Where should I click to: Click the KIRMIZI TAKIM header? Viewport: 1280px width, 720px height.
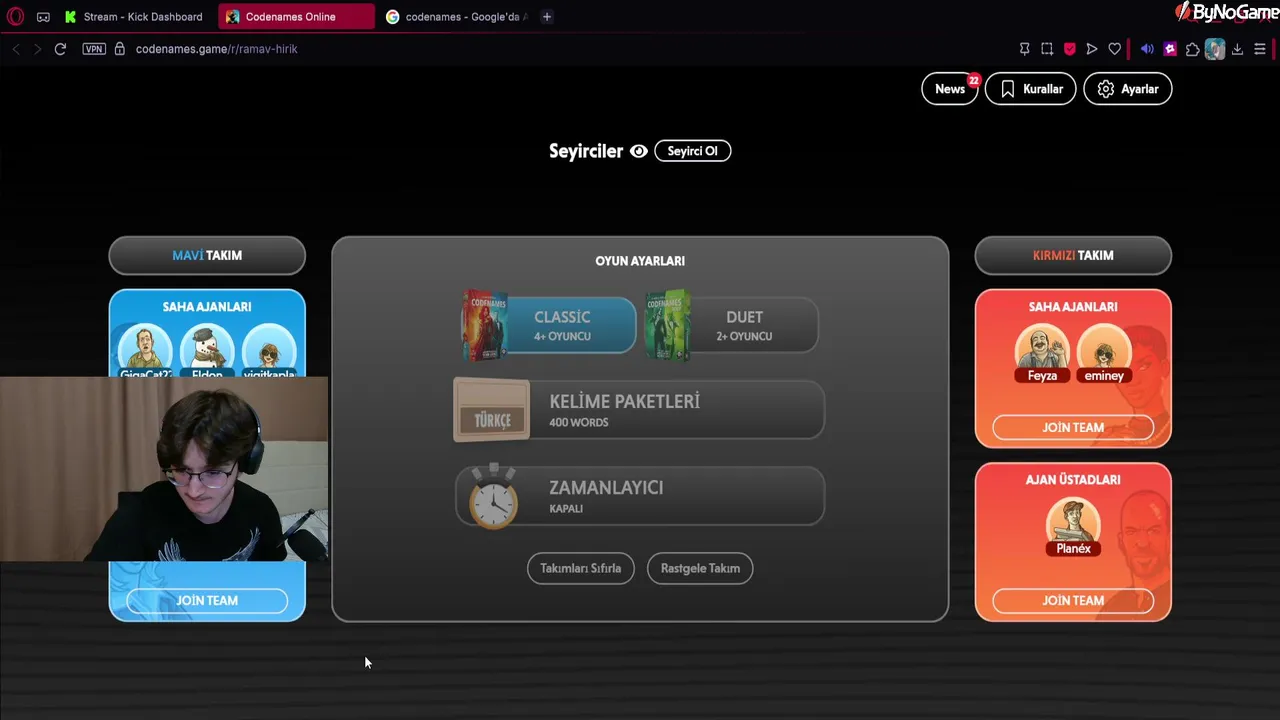click(x=1073, y=255)
